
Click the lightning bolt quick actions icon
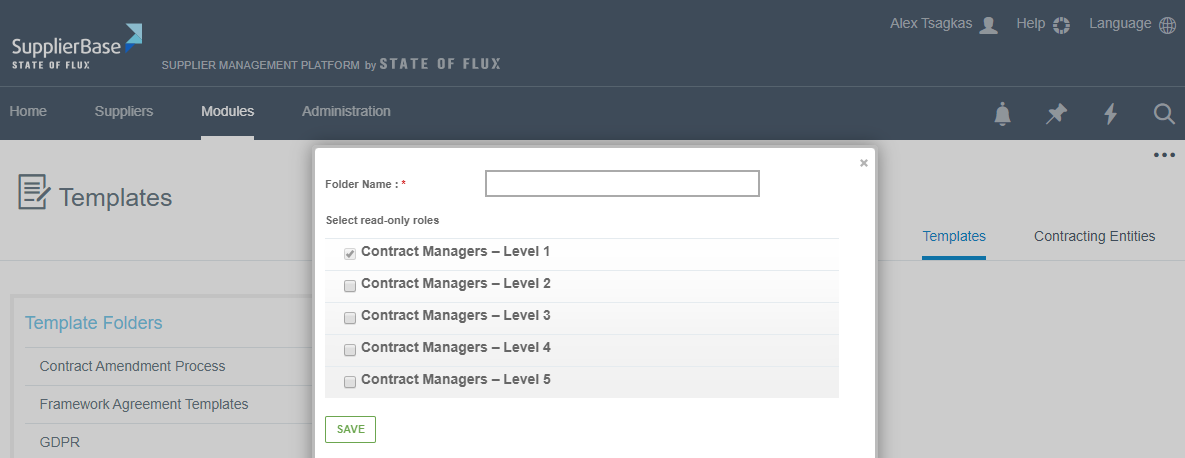[x=1110, y=114]
